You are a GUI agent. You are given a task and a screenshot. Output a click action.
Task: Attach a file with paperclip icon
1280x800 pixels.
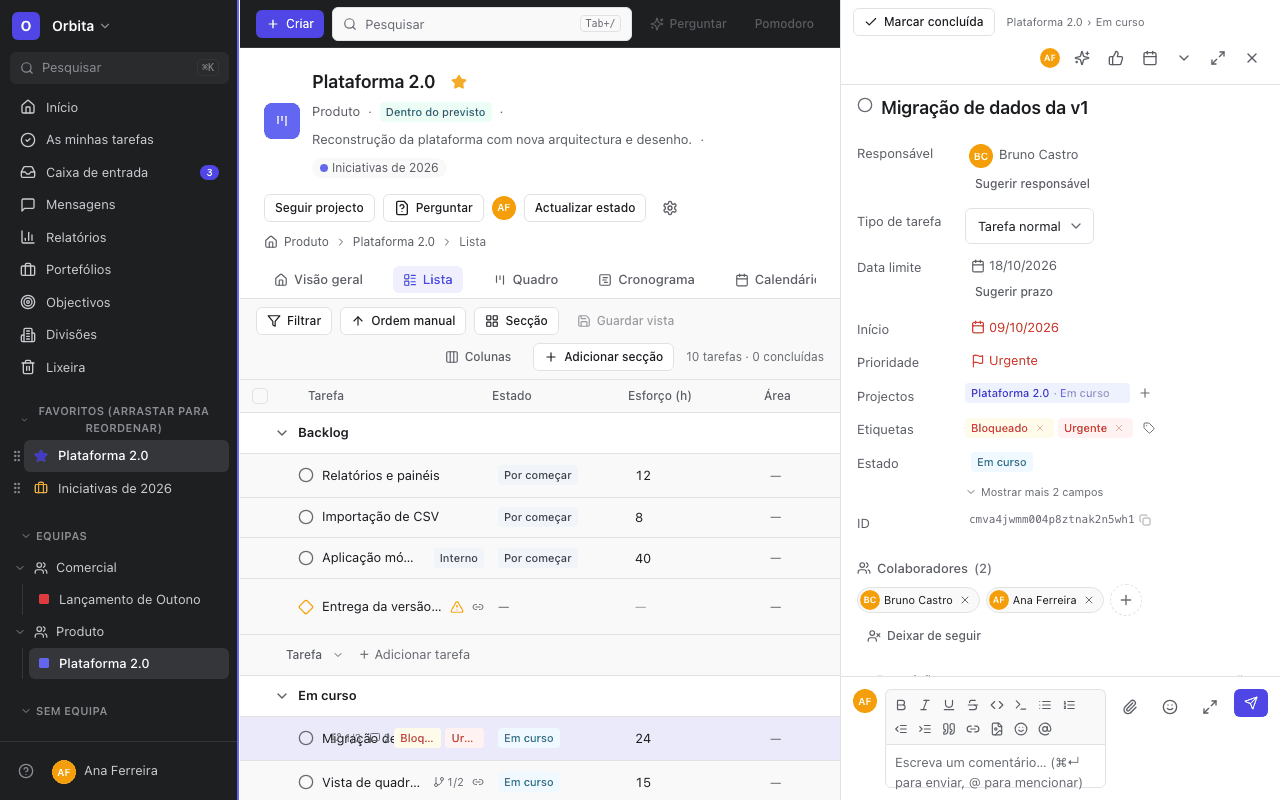coord(1130,707)
